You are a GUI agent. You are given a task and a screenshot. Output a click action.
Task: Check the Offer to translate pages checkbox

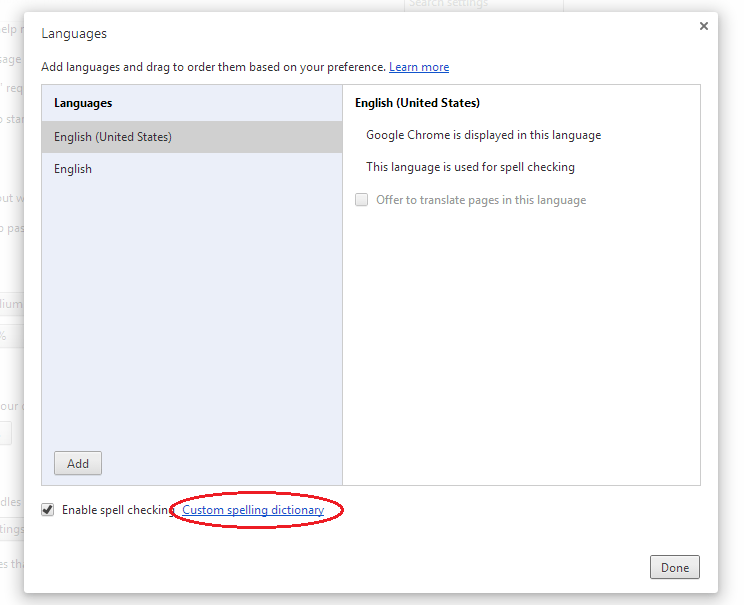click(362, 199)
